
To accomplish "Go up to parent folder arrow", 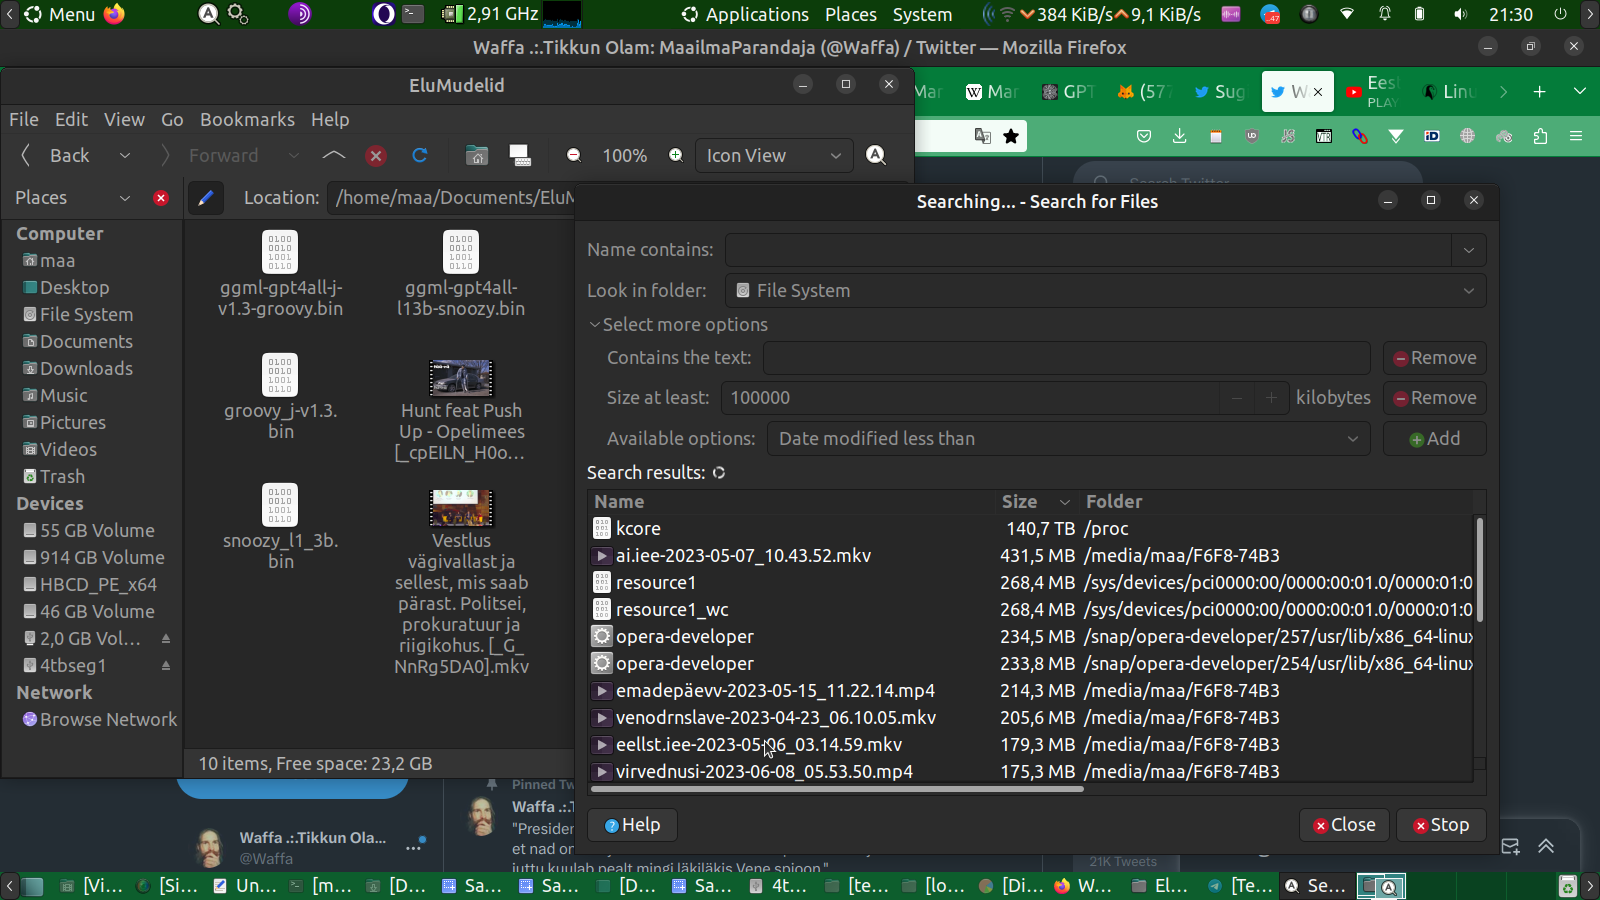I will tap(334, 155).
